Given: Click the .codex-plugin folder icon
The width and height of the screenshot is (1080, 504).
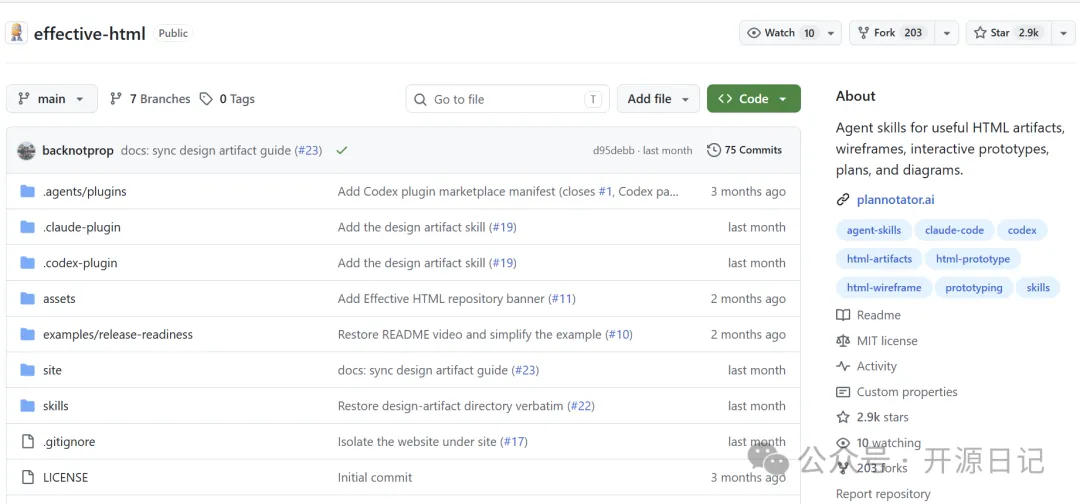Looking at the screenshot, I should 28,263.
